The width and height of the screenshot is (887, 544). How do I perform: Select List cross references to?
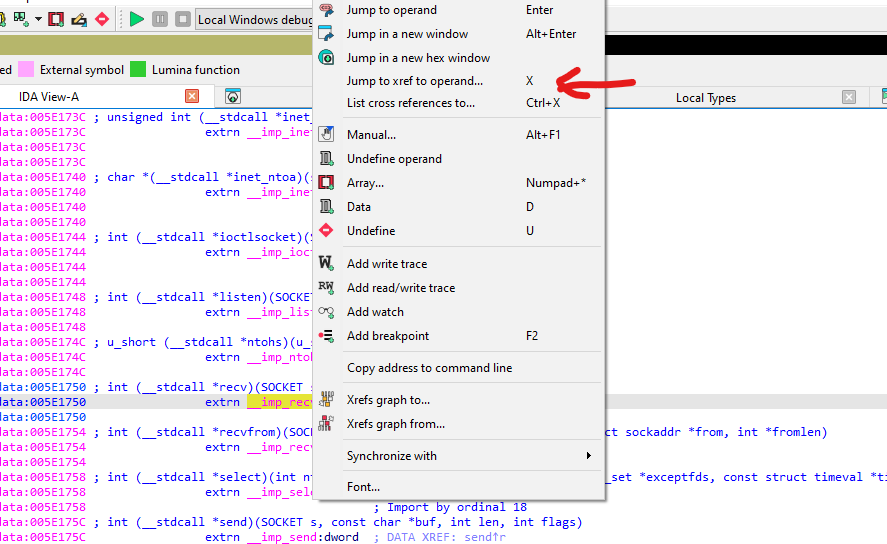point(410,103)
